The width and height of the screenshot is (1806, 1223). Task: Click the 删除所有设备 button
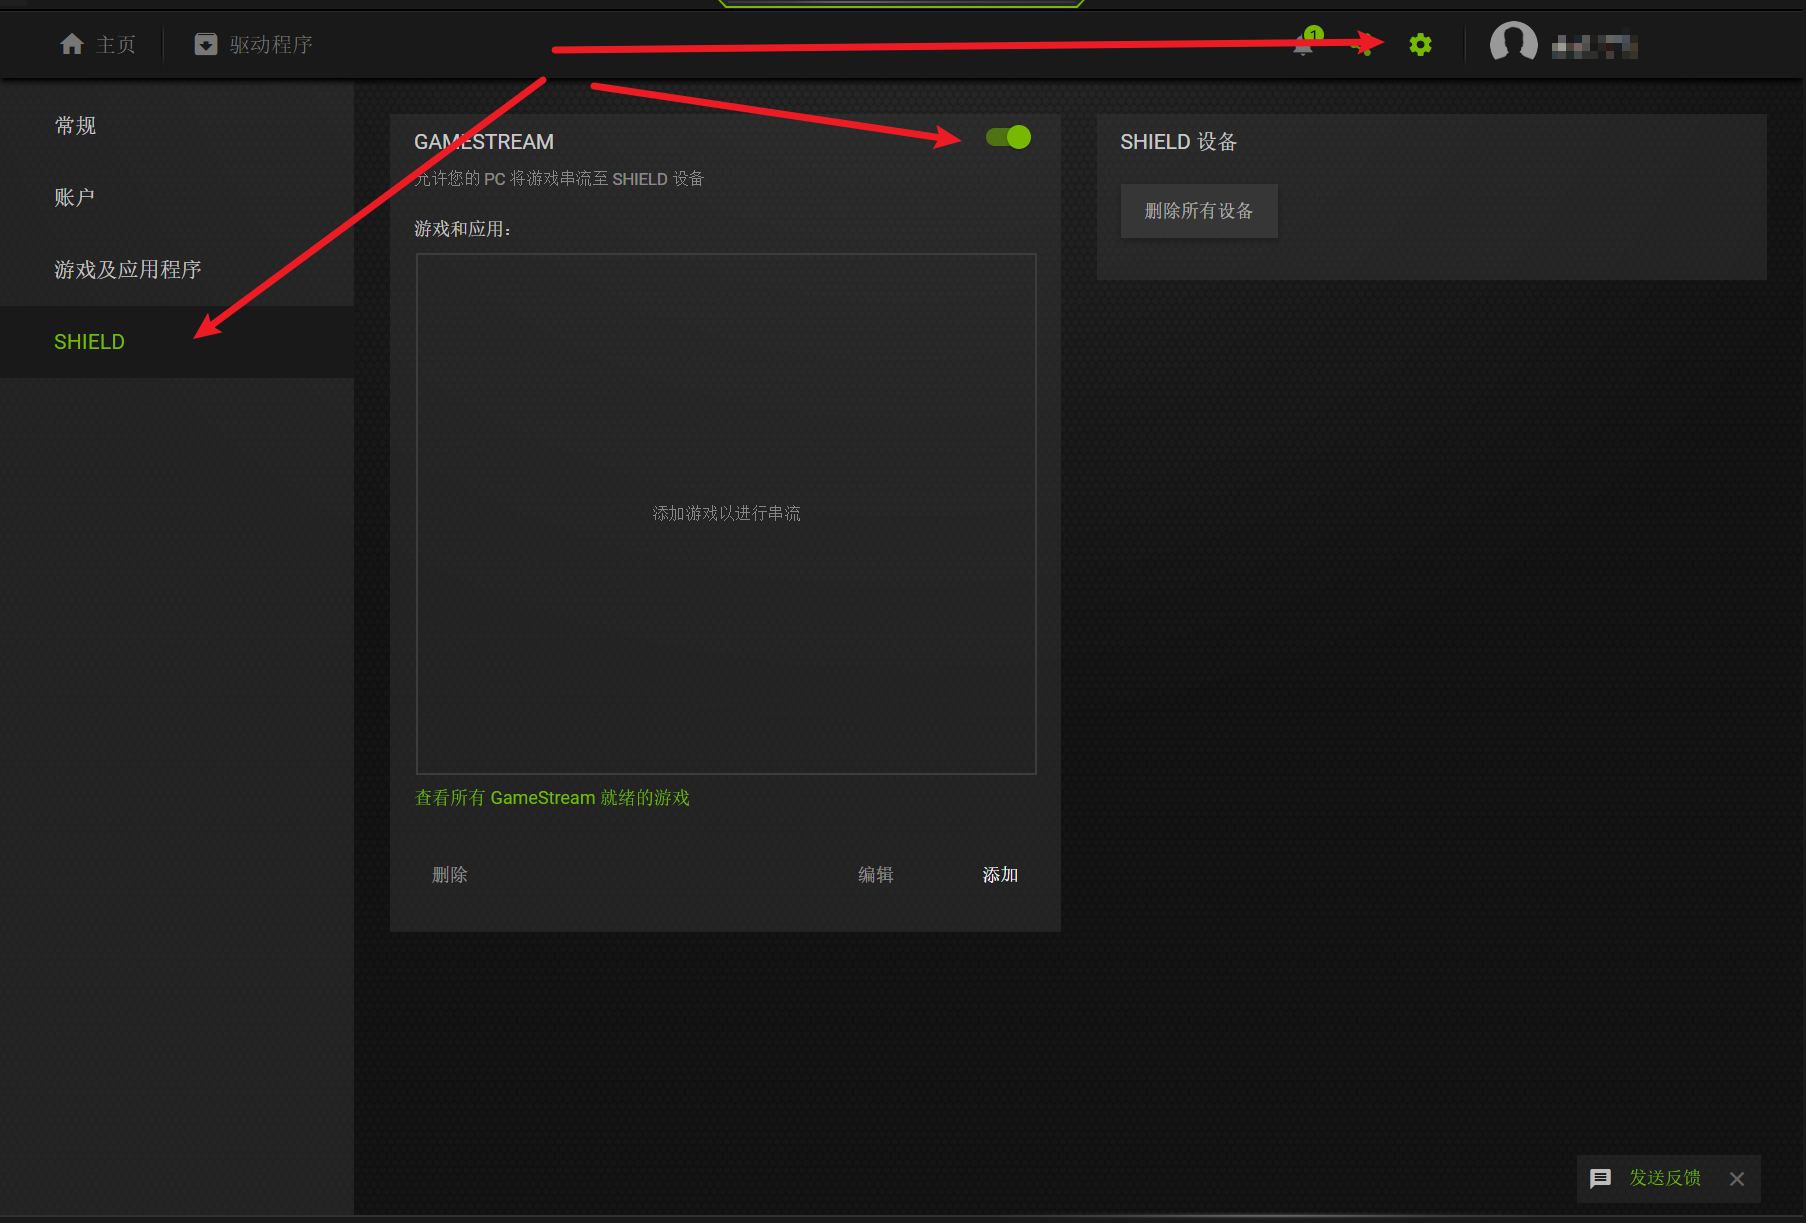coord(1198,211)
